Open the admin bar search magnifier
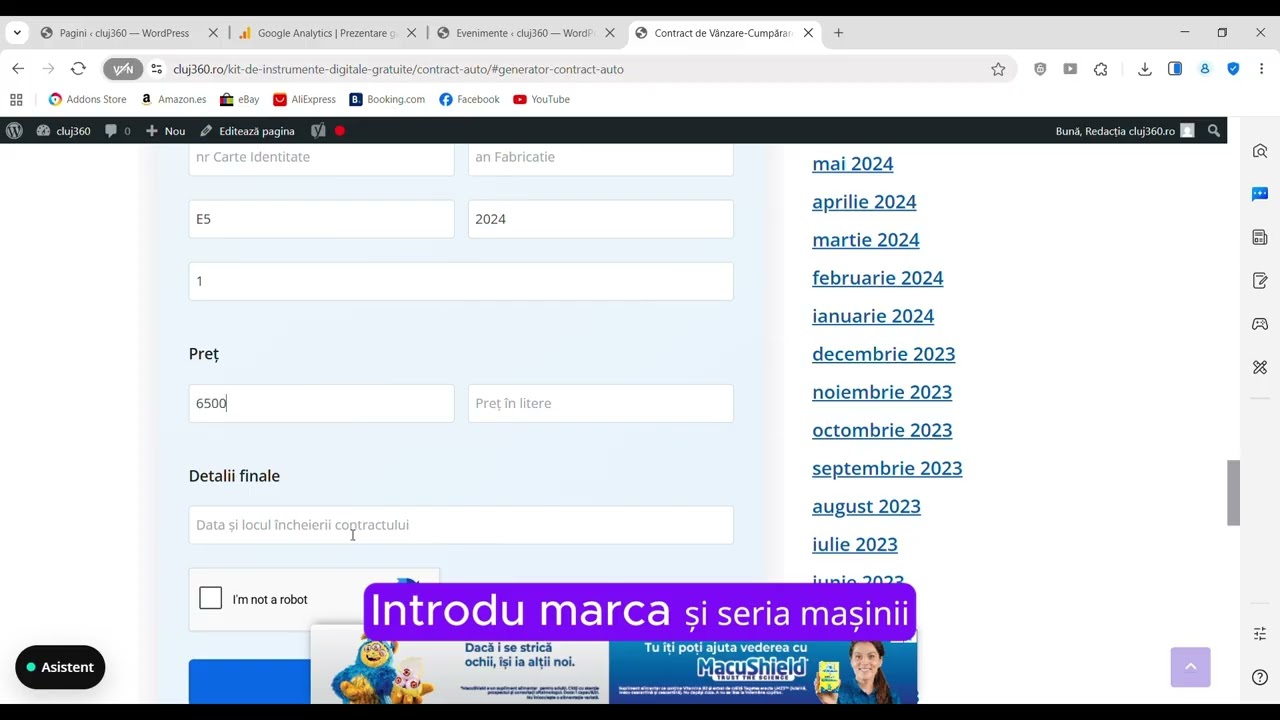This screenshot has width=1280, height=720. [1214, 131]
